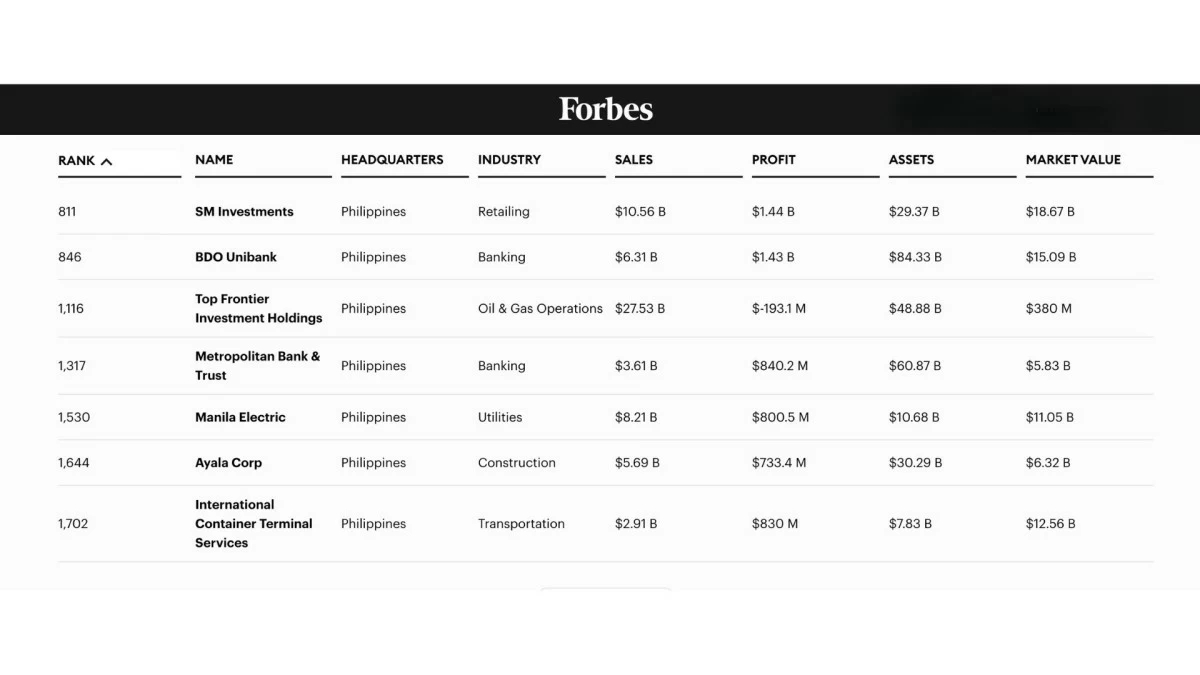Open Top Frontier Investment Holdings profile

click(258, 308)
